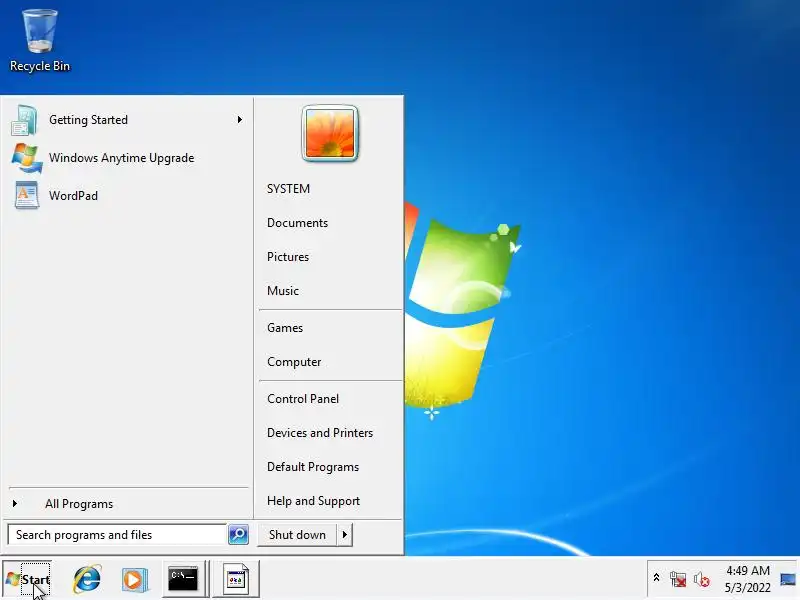Open Devices and Printers
Screen dimensions: 800x600
[320, 433]
